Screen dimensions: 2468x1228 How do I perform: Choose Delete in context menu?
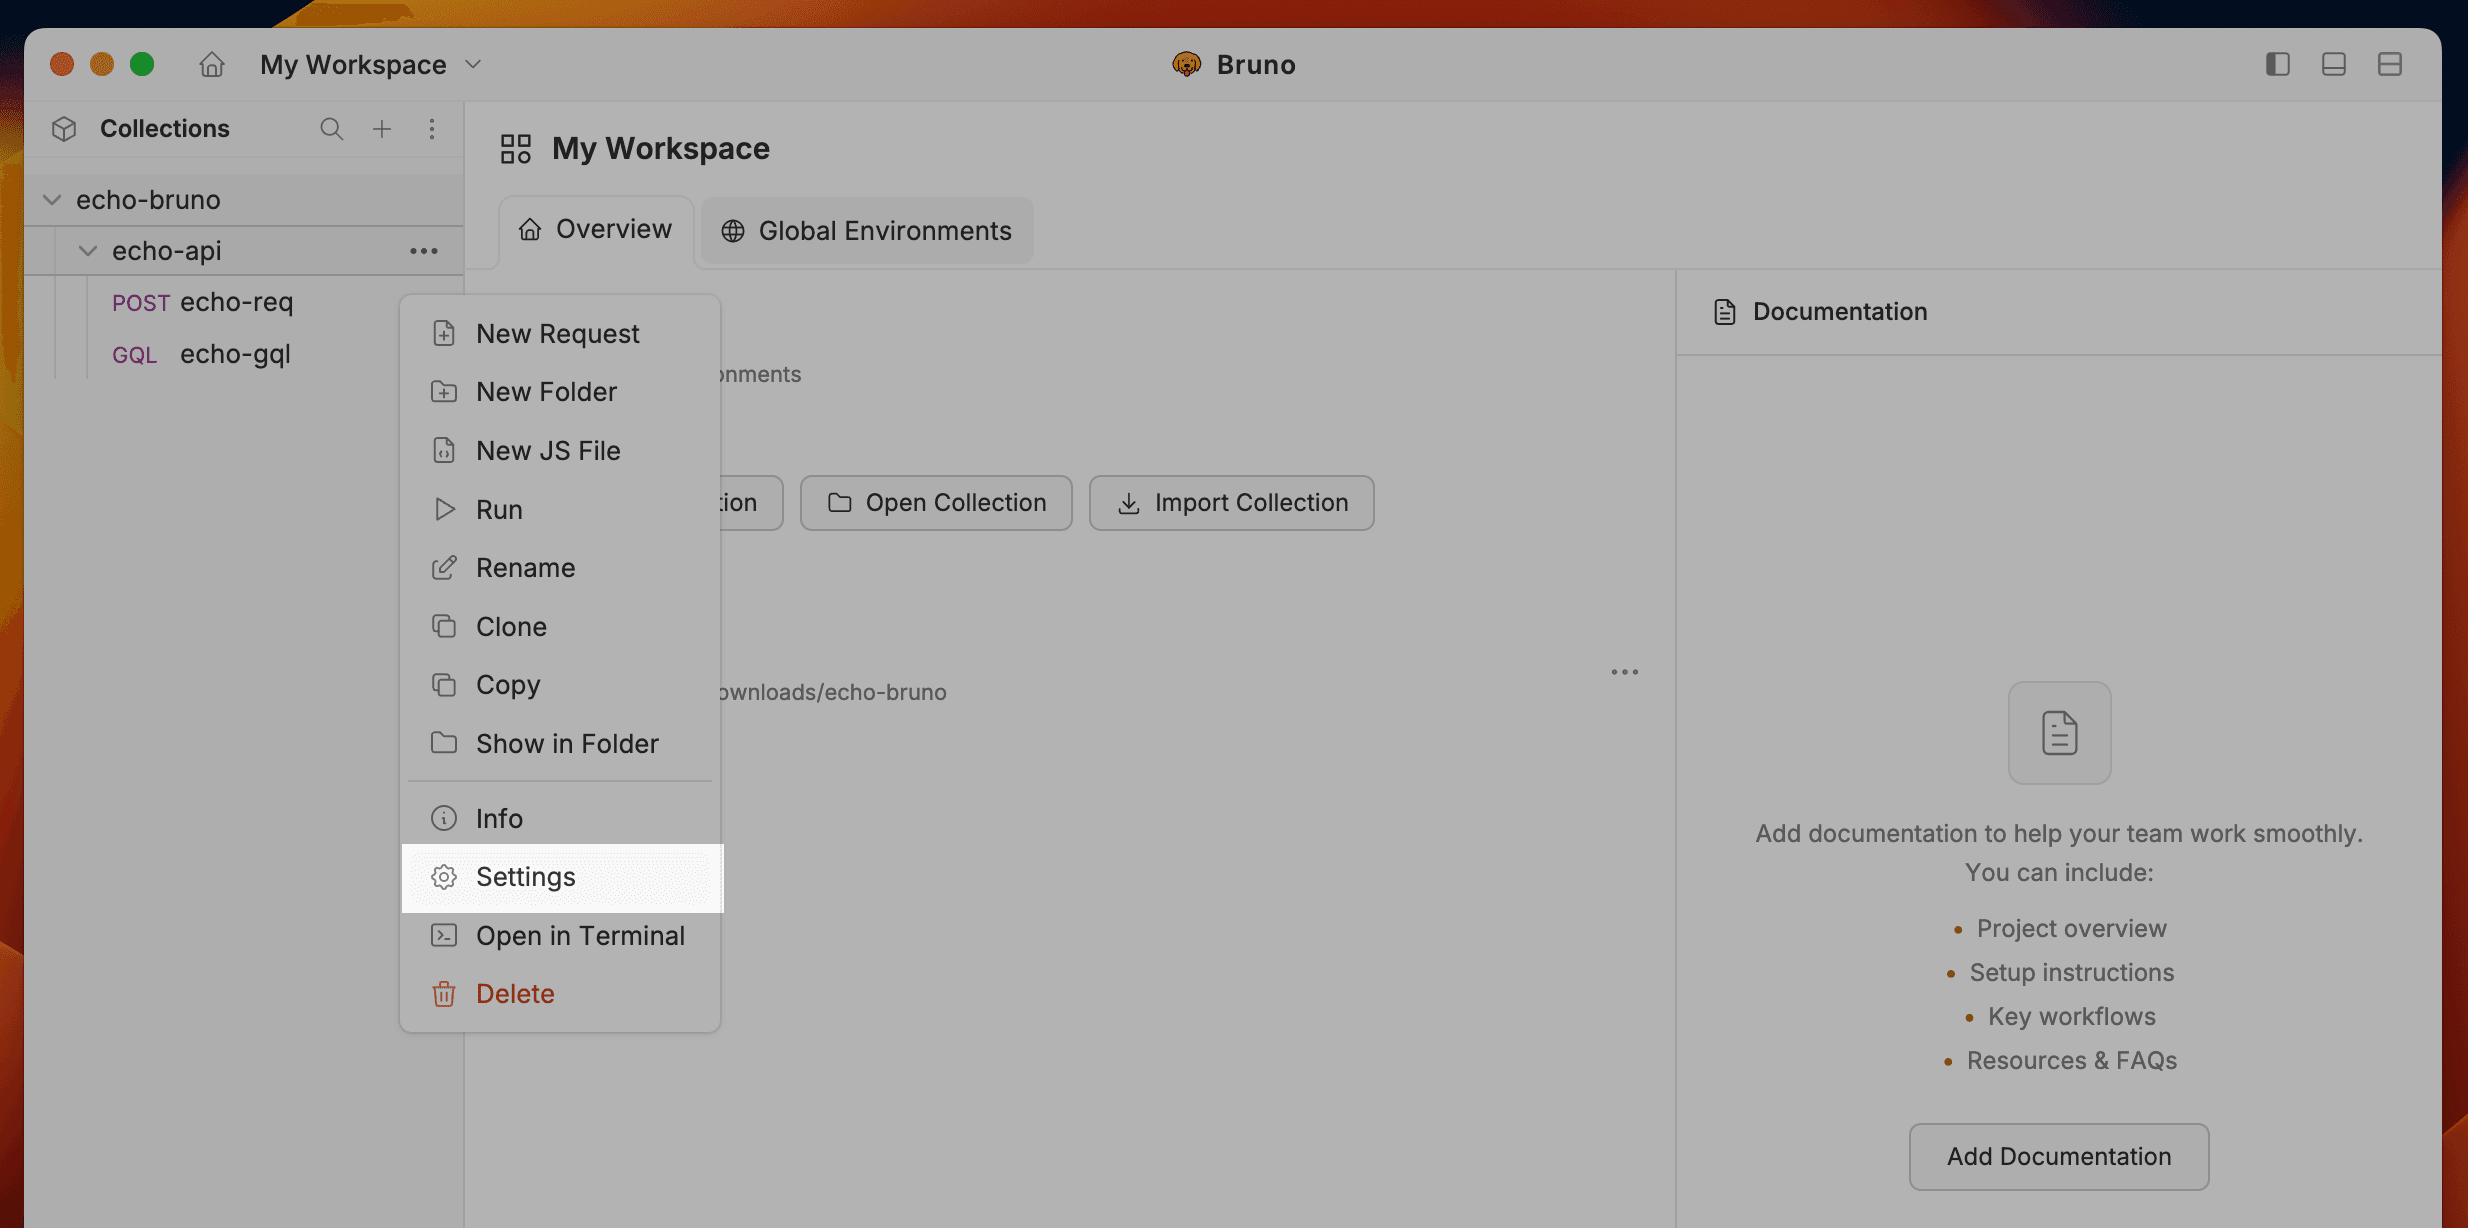tap(515, 994)
